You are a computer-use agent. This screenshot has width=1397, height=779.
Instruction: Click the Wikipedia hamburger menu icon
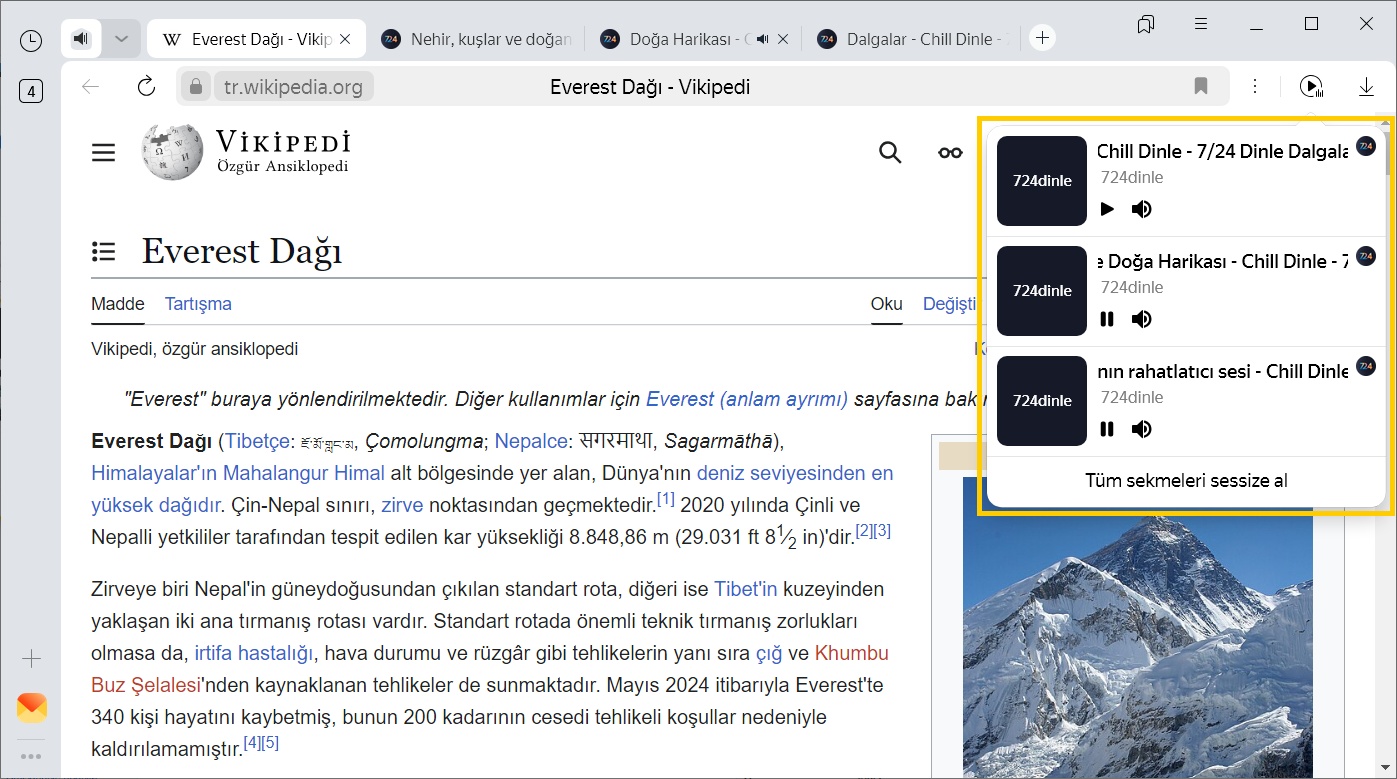tap(103, 152)
